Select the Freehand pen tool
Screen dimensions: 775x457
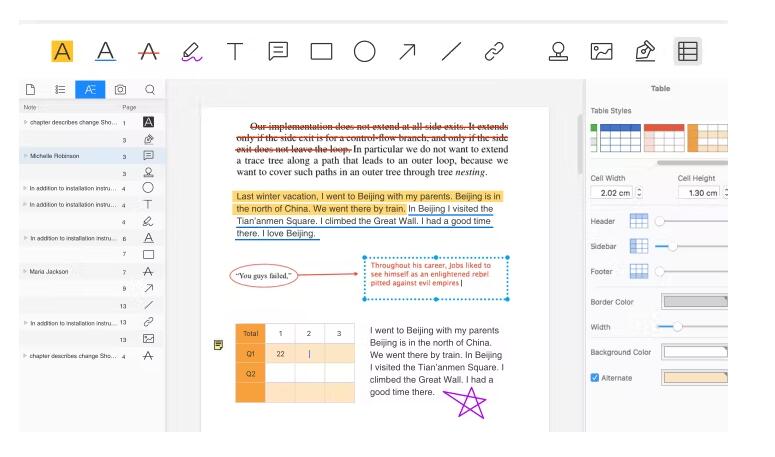pyautogui.click(x=192, y=51)
